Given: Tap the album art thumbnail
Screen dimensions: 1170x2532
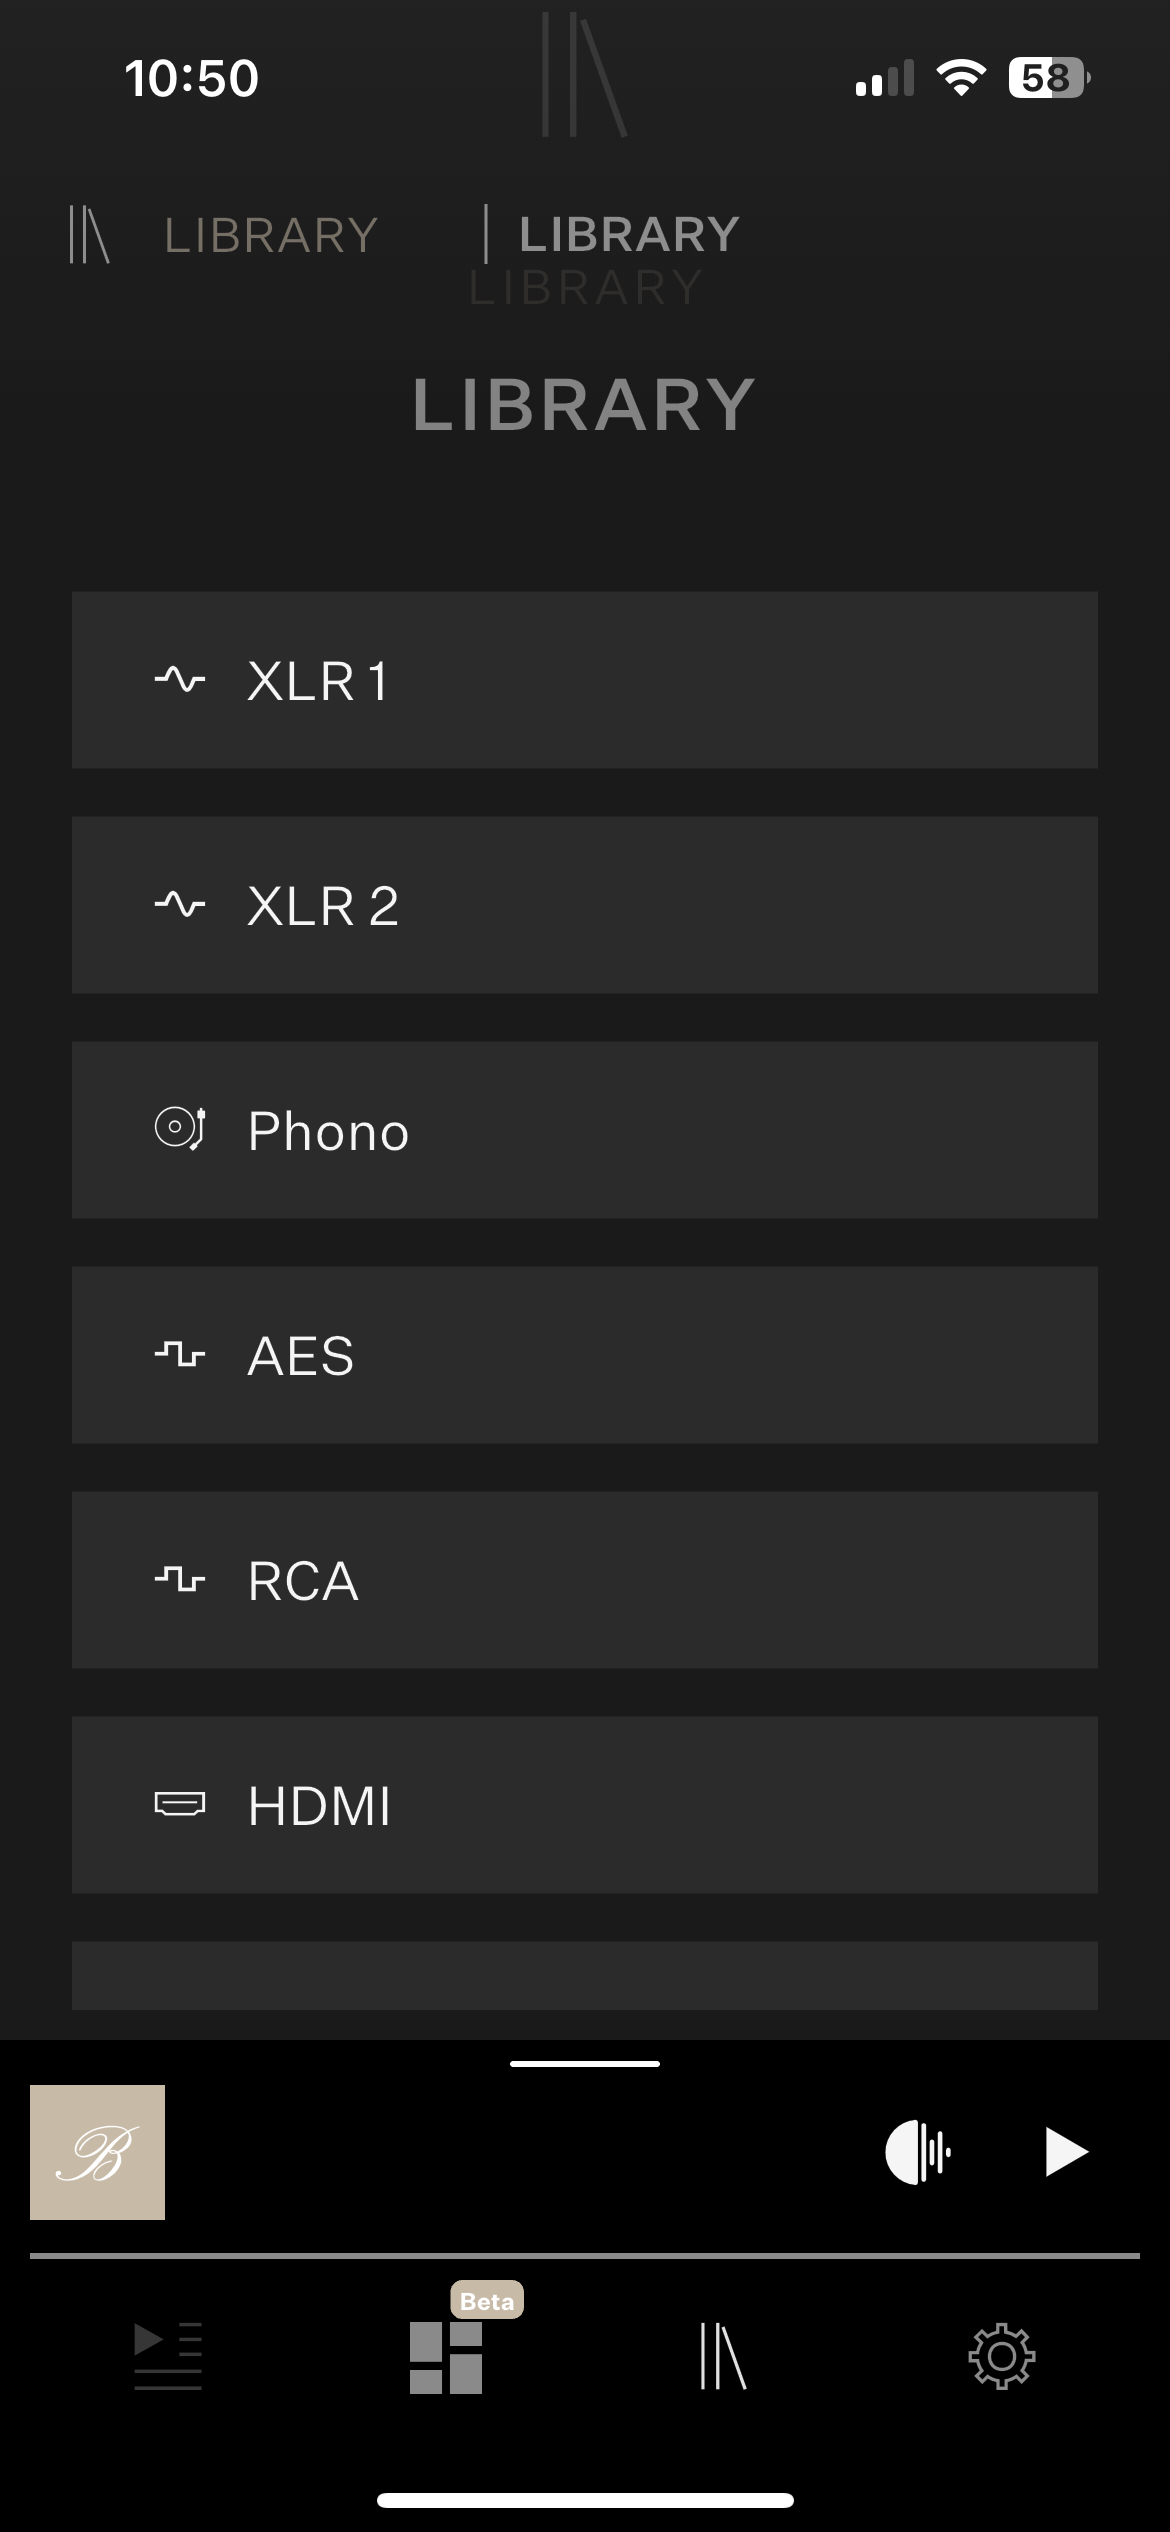Looking at the screenshot, I should (97, 2152).
